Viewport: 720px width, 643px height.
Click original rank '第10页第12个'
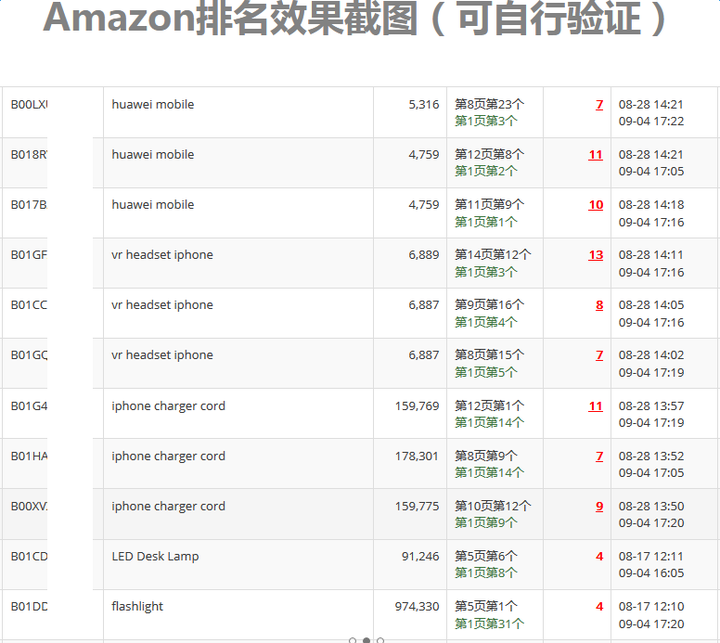click(x=493, y=506)
